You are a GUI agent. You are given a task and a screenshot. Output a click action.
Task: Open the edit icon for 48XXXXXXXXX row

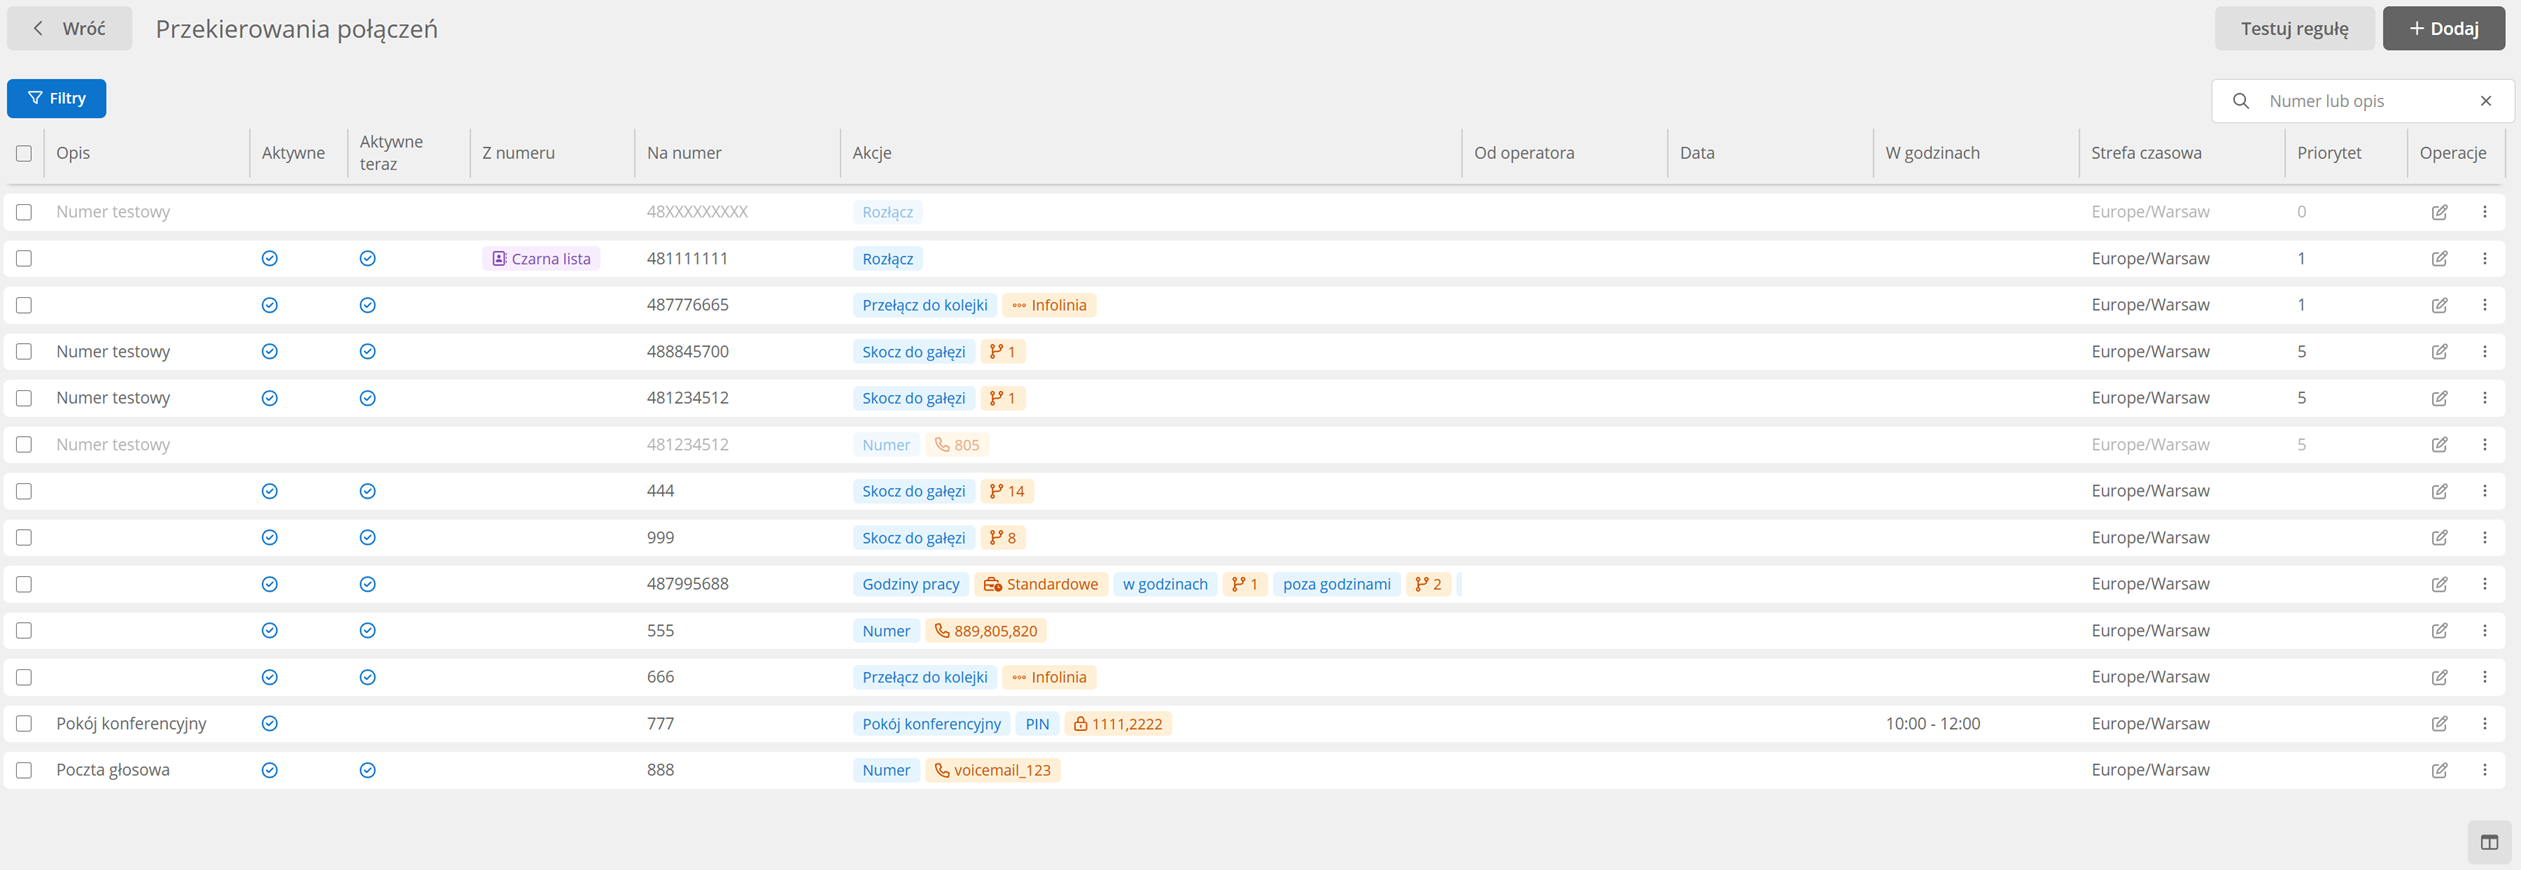coord(2439,212)
